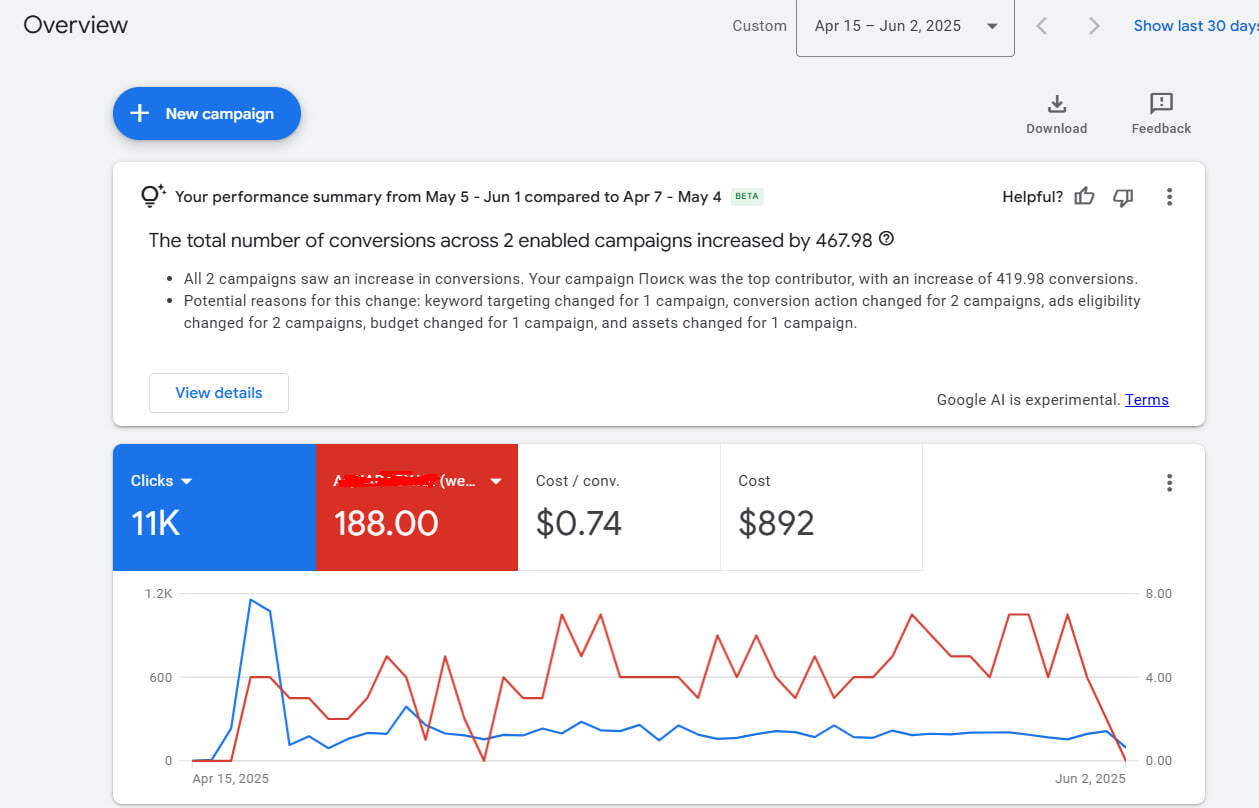The width and height of the screenshot is (1259, 808).
Task: Click thumbs up on performance summary
Action: 1084,197
